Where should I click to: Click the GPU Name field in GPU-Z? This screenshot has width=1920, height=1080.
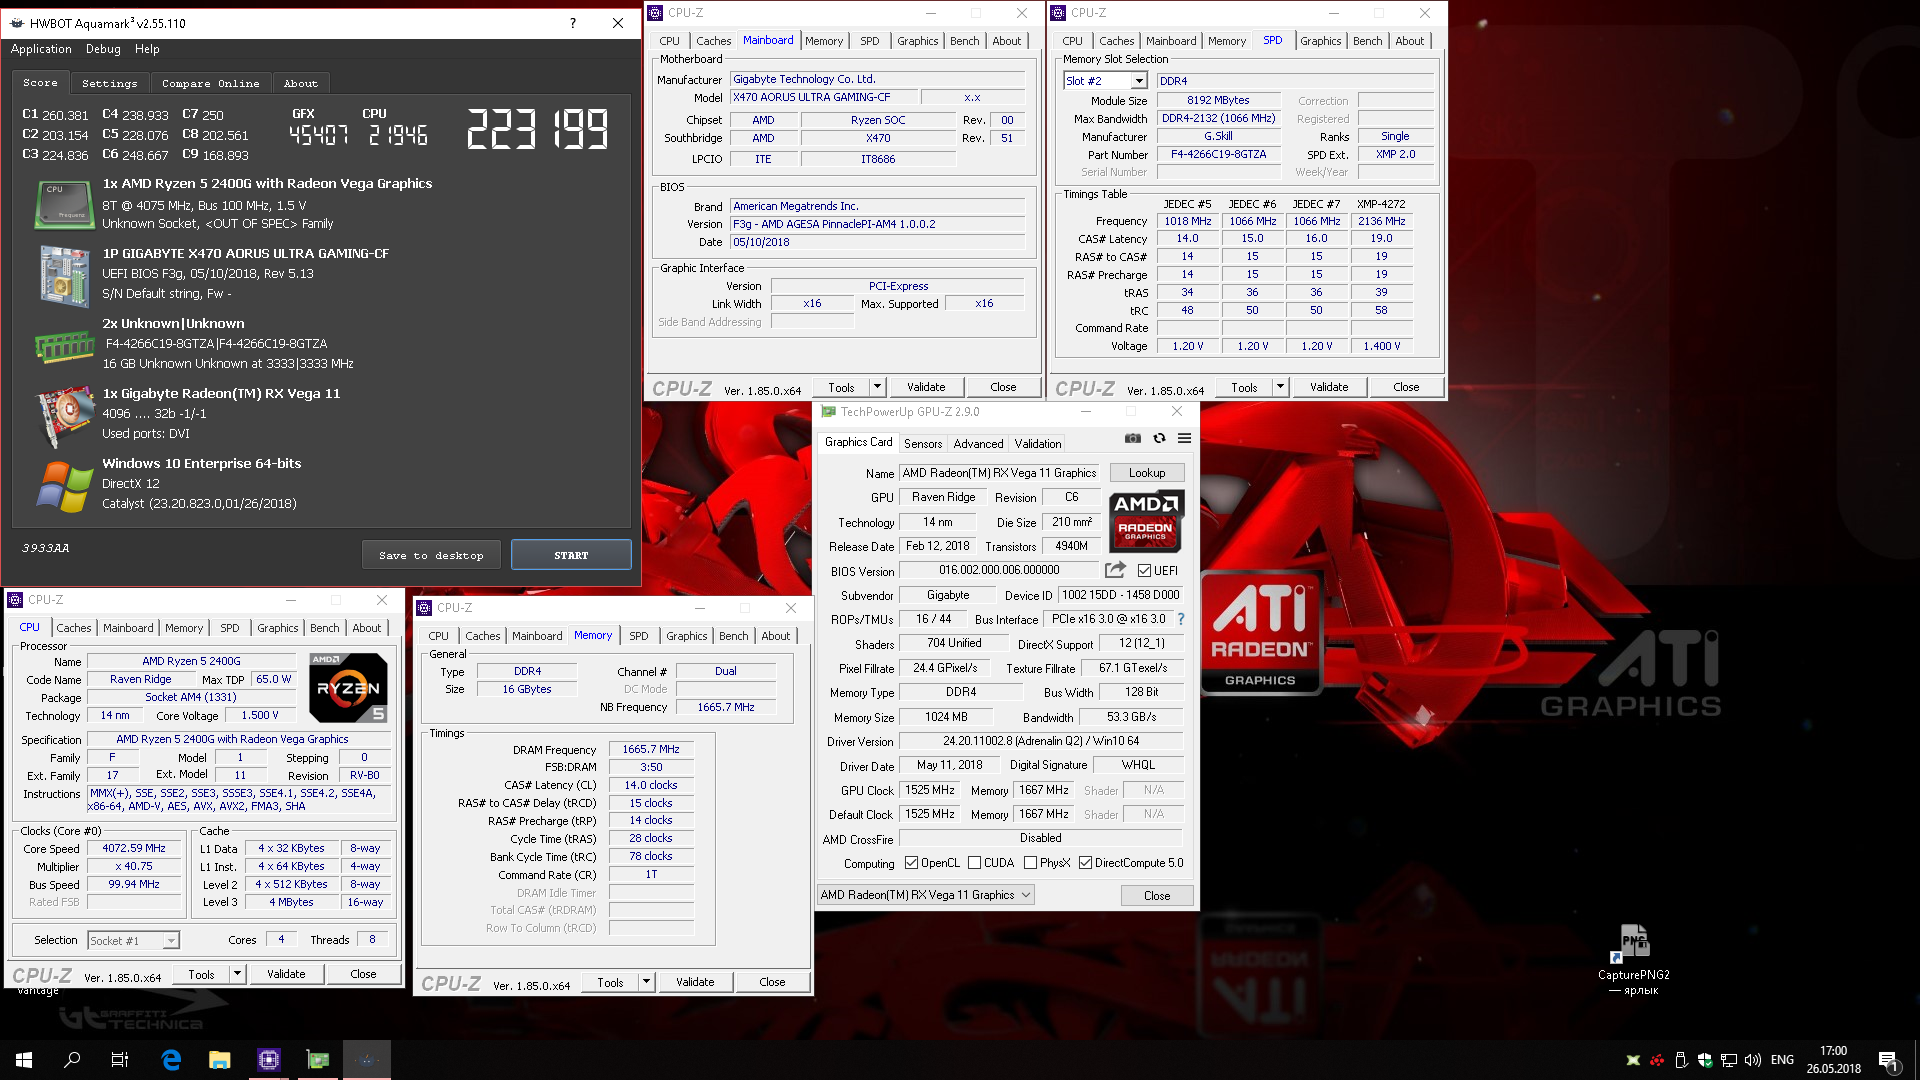pos(999,473)
